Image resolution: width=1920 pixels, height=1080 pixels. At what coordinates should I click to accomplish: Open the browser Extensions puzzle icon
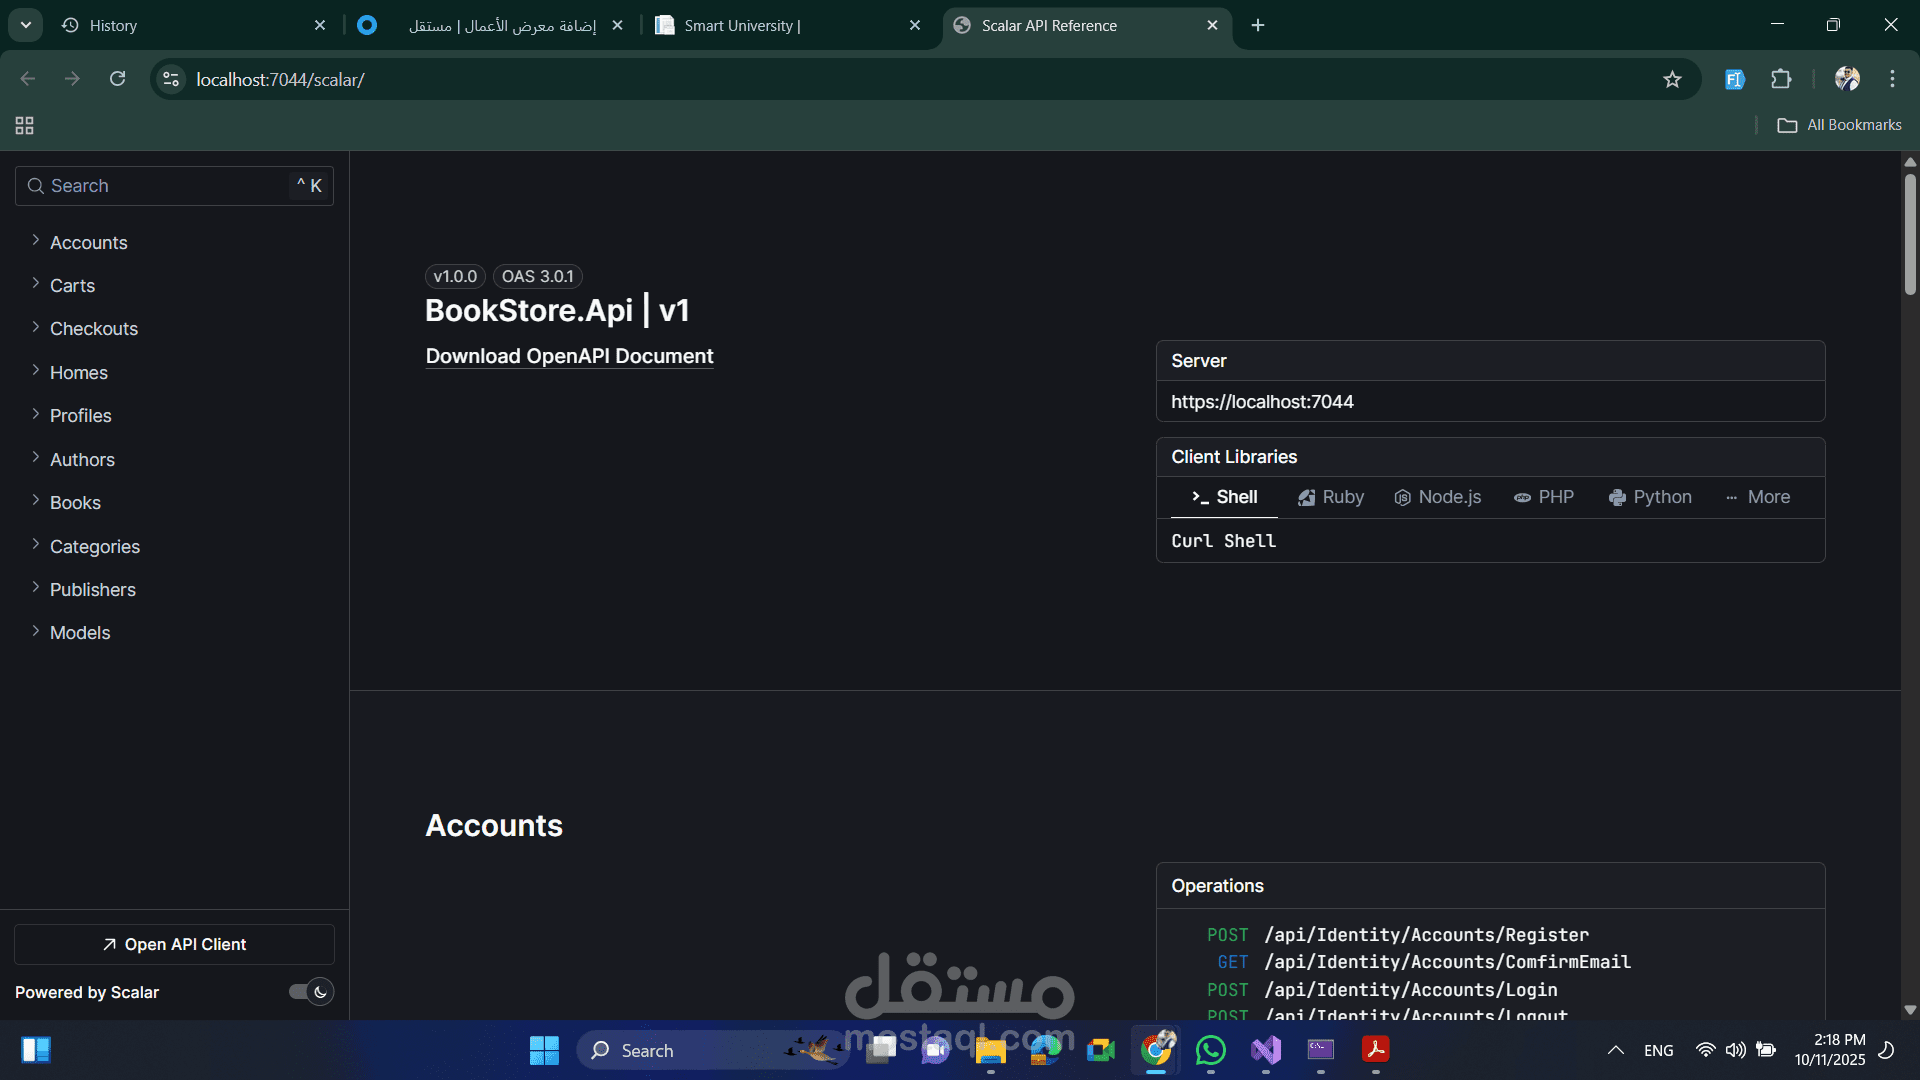click(x=1781, y=79)
